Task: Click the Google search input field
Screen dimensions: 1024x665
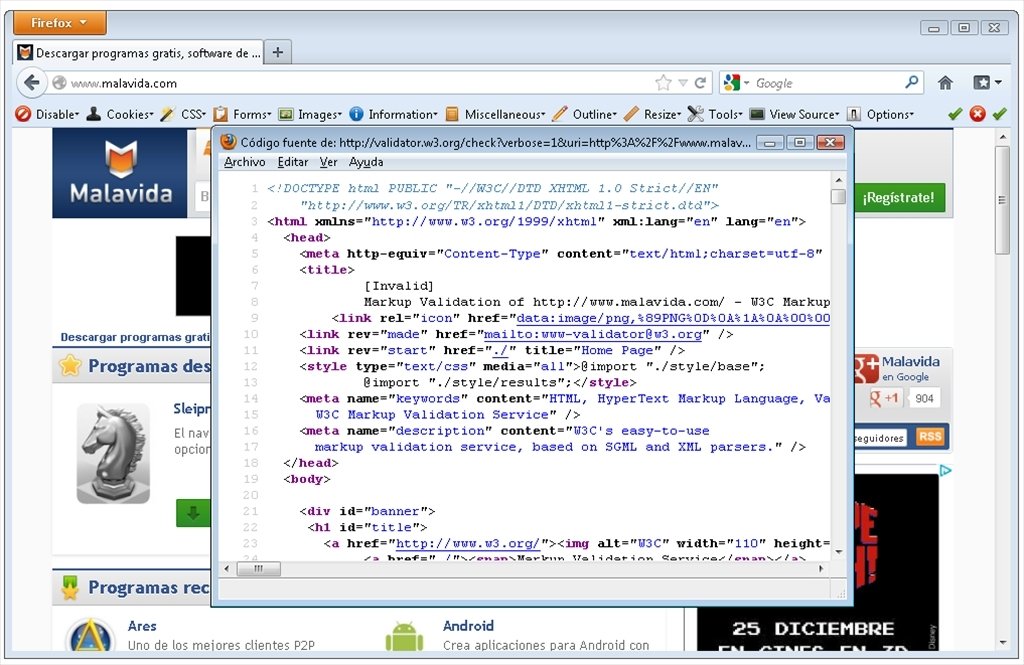Action: [826, 83]
